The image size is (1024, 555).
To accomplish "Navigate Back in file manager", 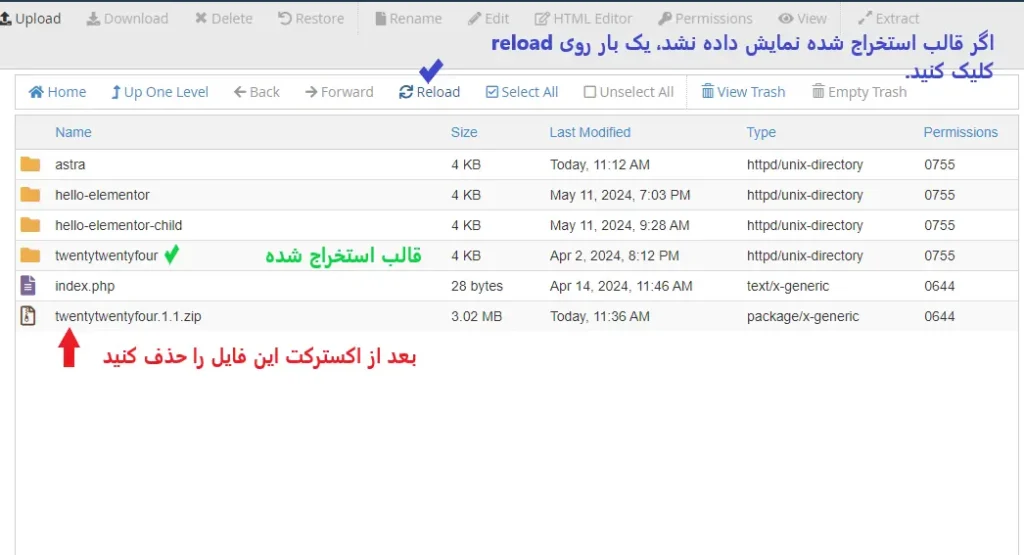I will pyautogui.click(x=257, y=92).
